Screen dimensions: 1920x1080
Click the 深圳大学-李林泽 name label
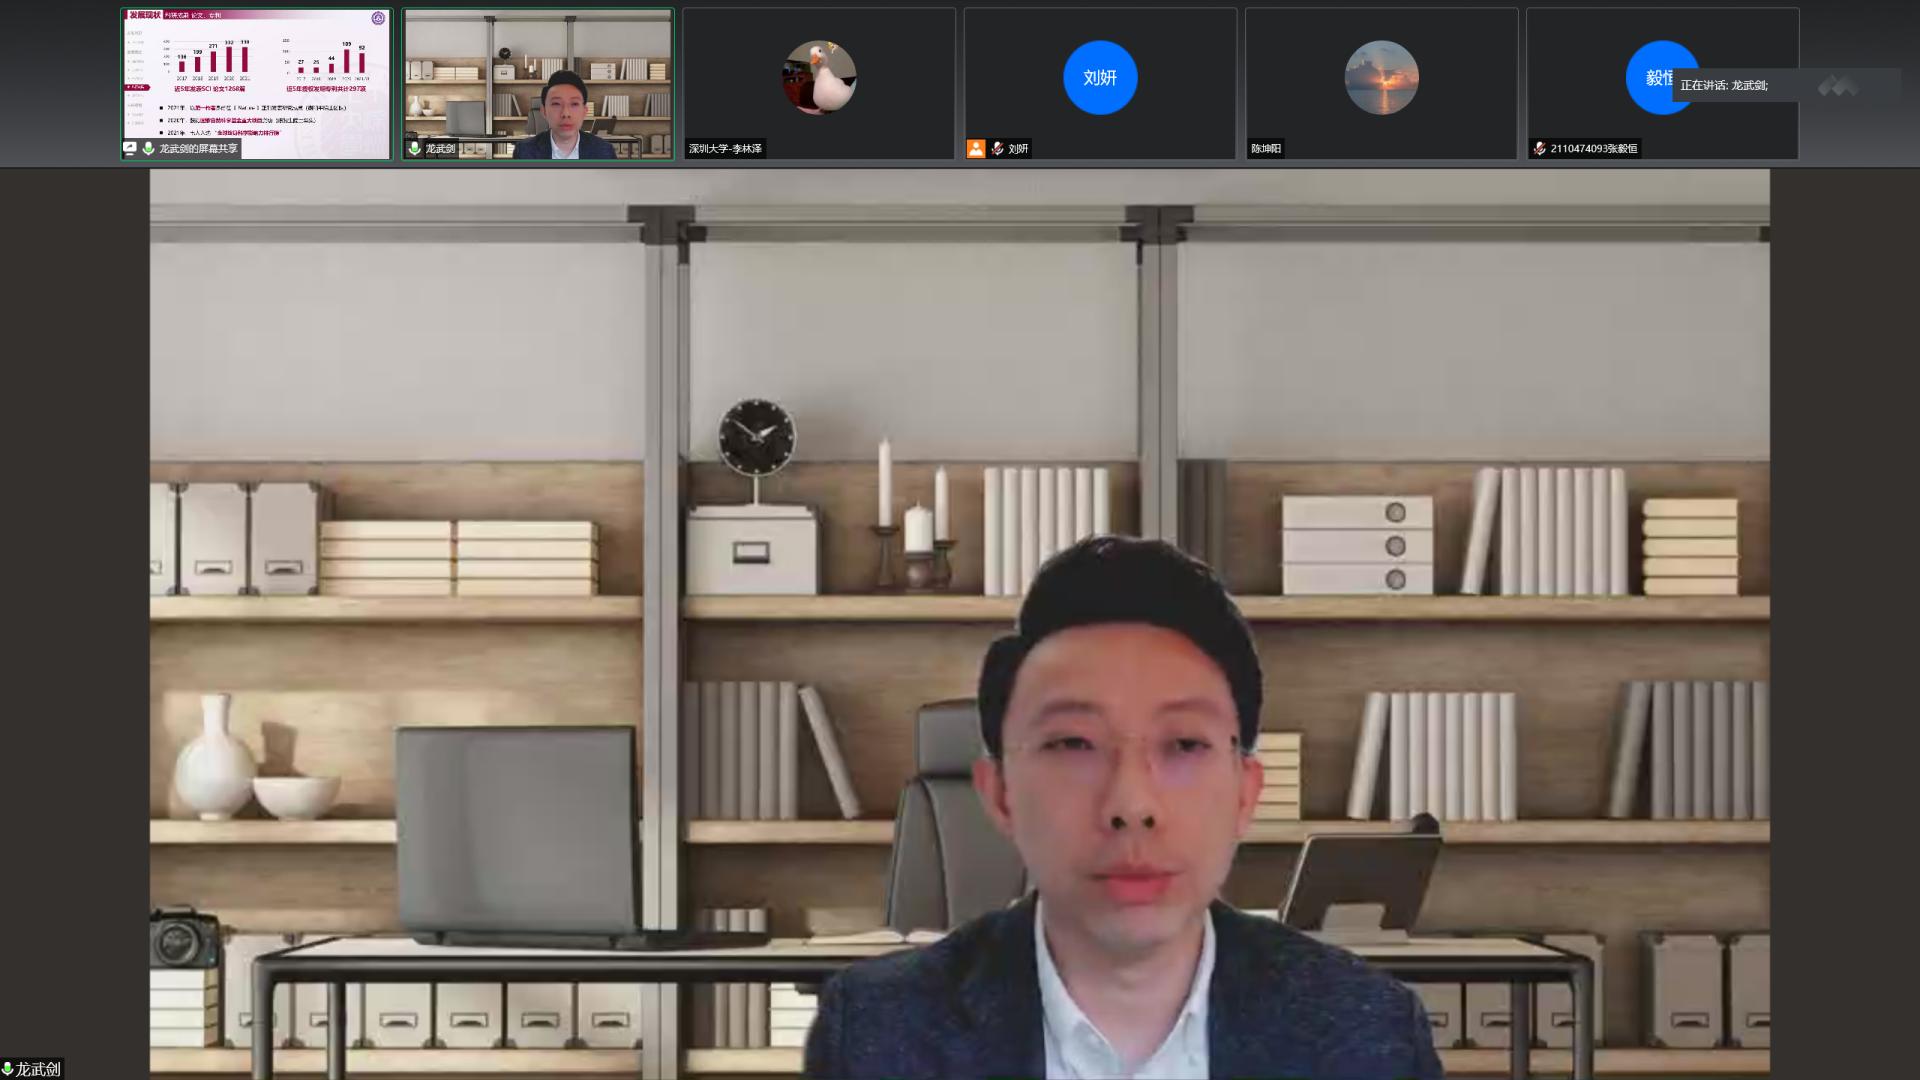point(725,148)
